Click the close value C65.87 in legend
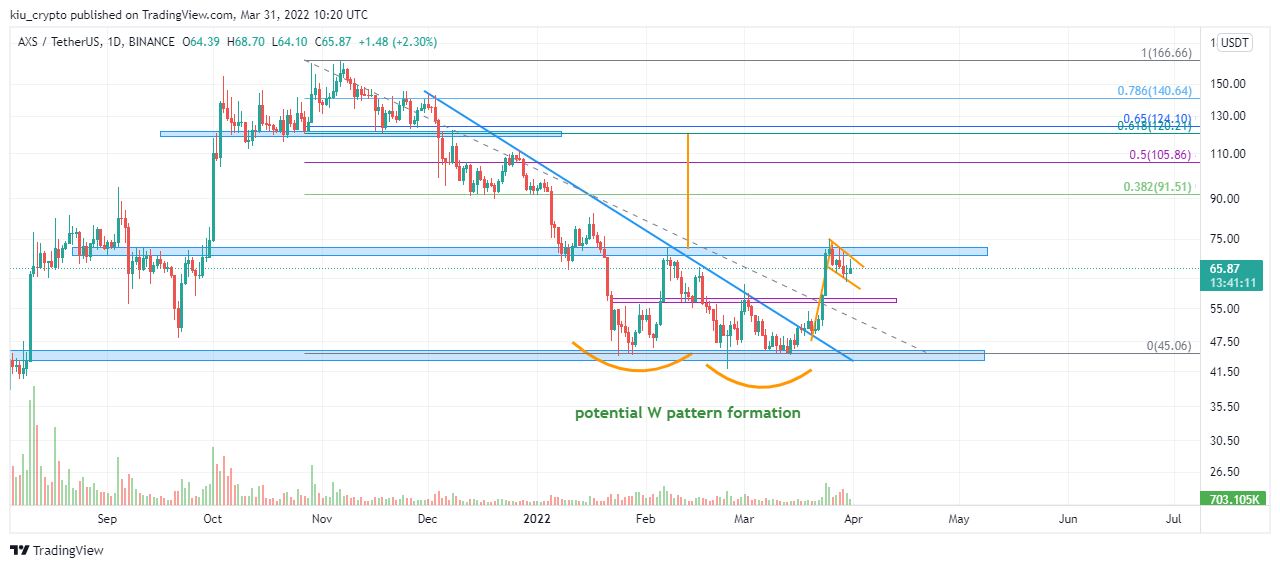This screenshot has height=568, width=1280. 334,42
